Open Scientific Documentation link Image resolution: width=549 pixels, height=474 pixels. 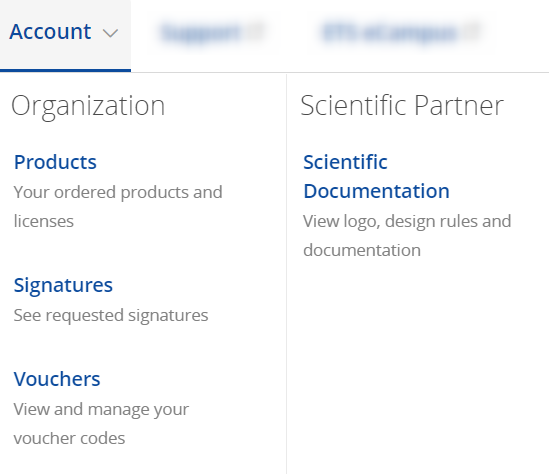coord(376,176)
